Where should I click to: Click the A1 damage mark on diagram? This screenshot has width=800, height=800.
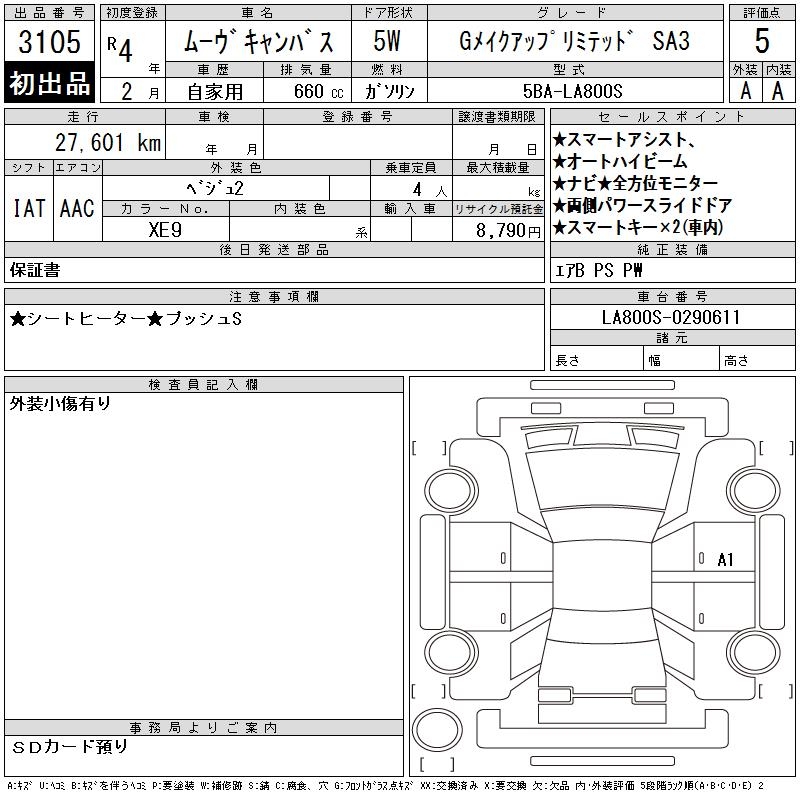click(725, 560)
